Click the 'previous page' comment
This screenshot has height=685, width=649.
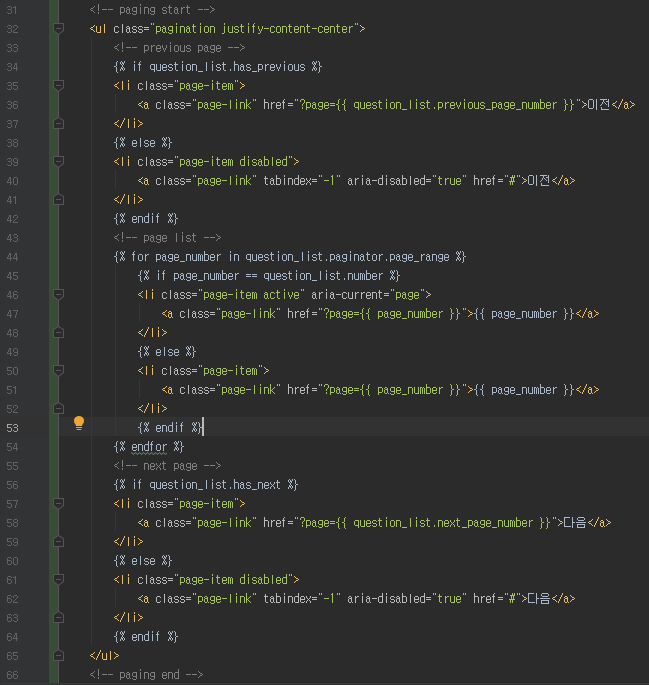tap(179, 48)
